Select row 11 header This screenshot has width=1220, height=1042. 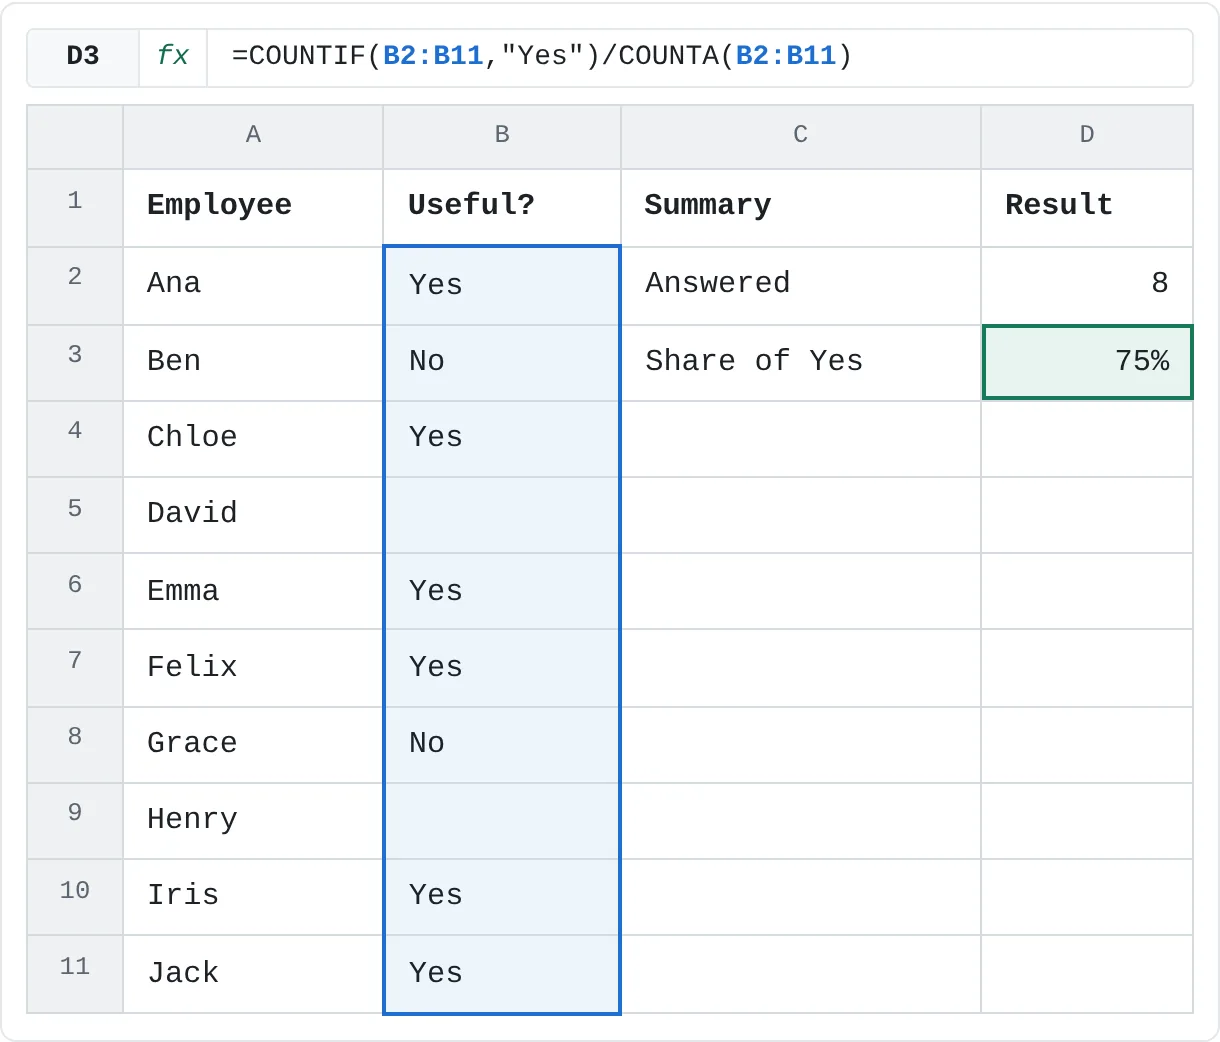[x=75, y=974]
